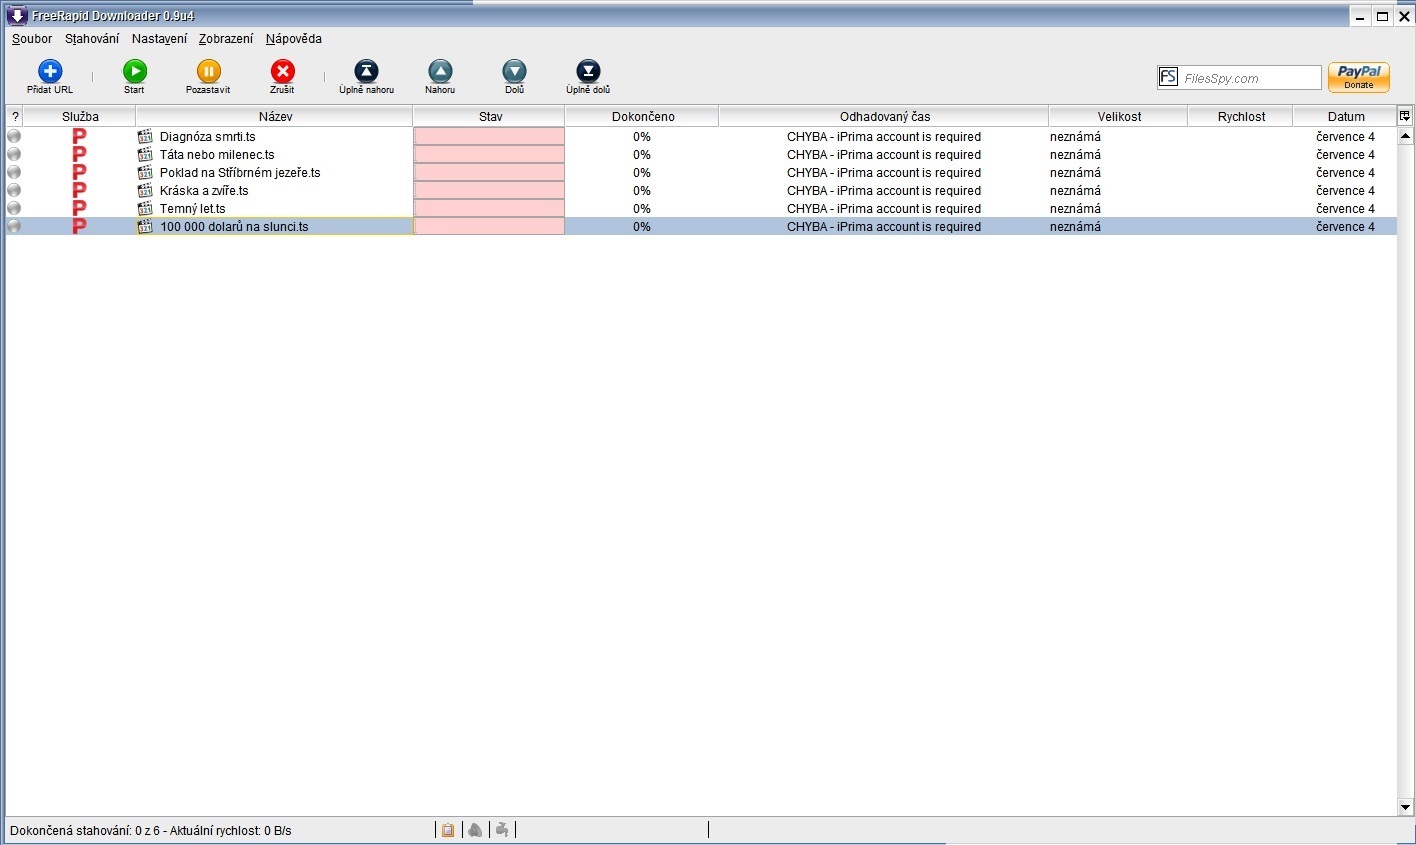Move selected item down with Dolů
The width and height of the screenshot is (1416, 845).
[x=514, y=72]
